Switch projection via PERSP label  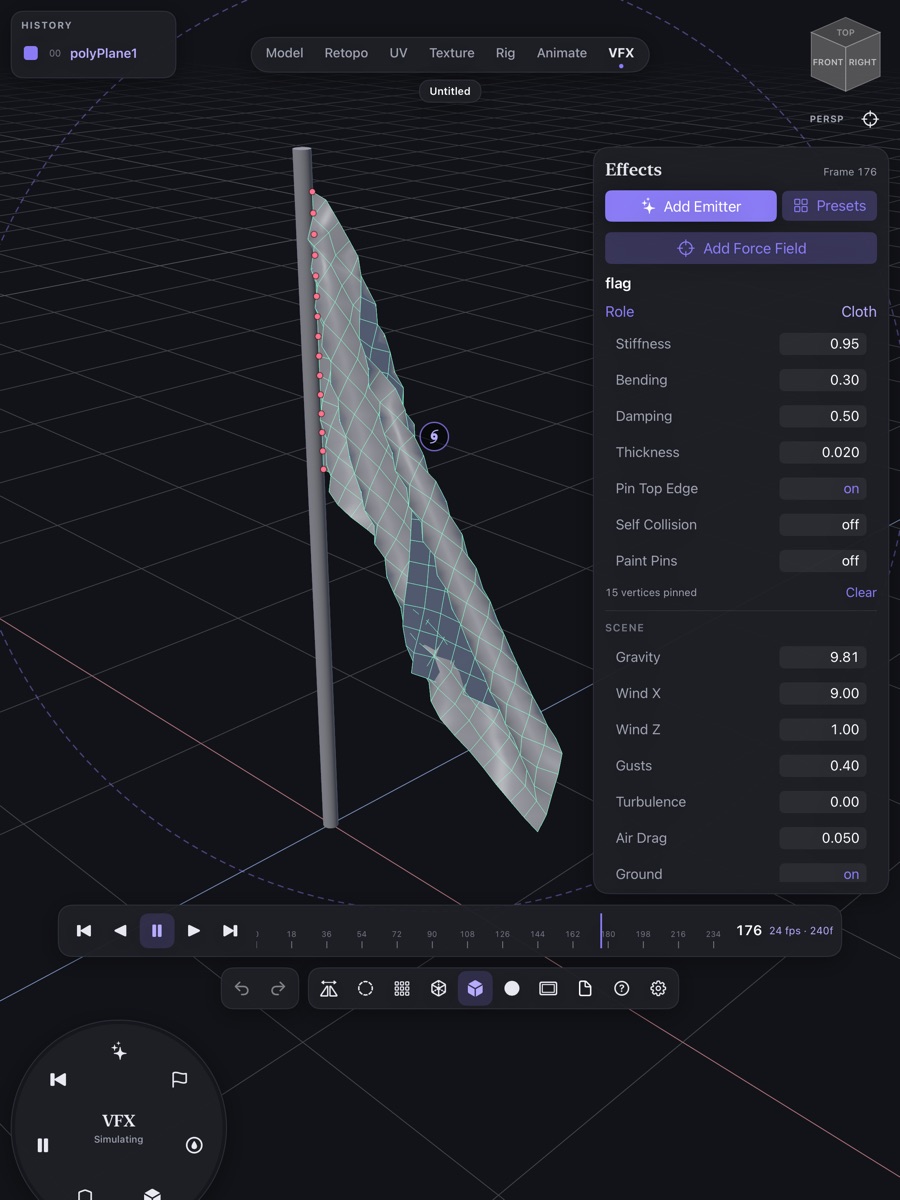[x=826, y=119]
